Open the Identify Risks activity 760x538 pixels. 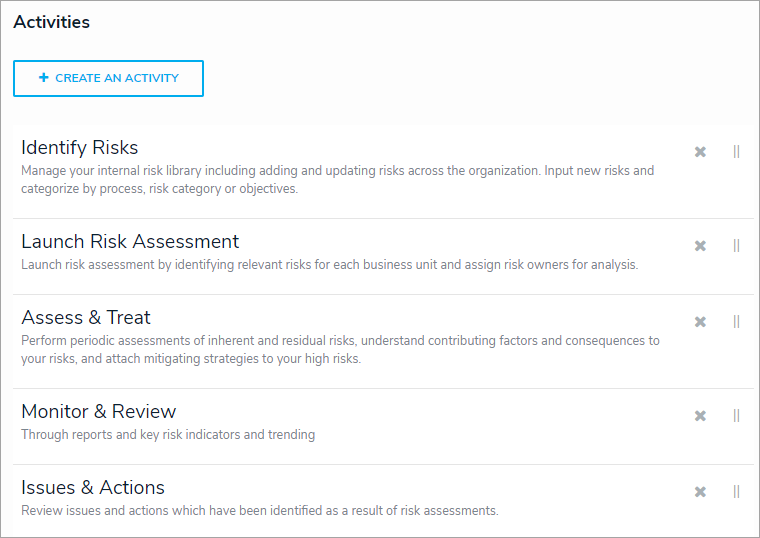click(x=80, y=148)
